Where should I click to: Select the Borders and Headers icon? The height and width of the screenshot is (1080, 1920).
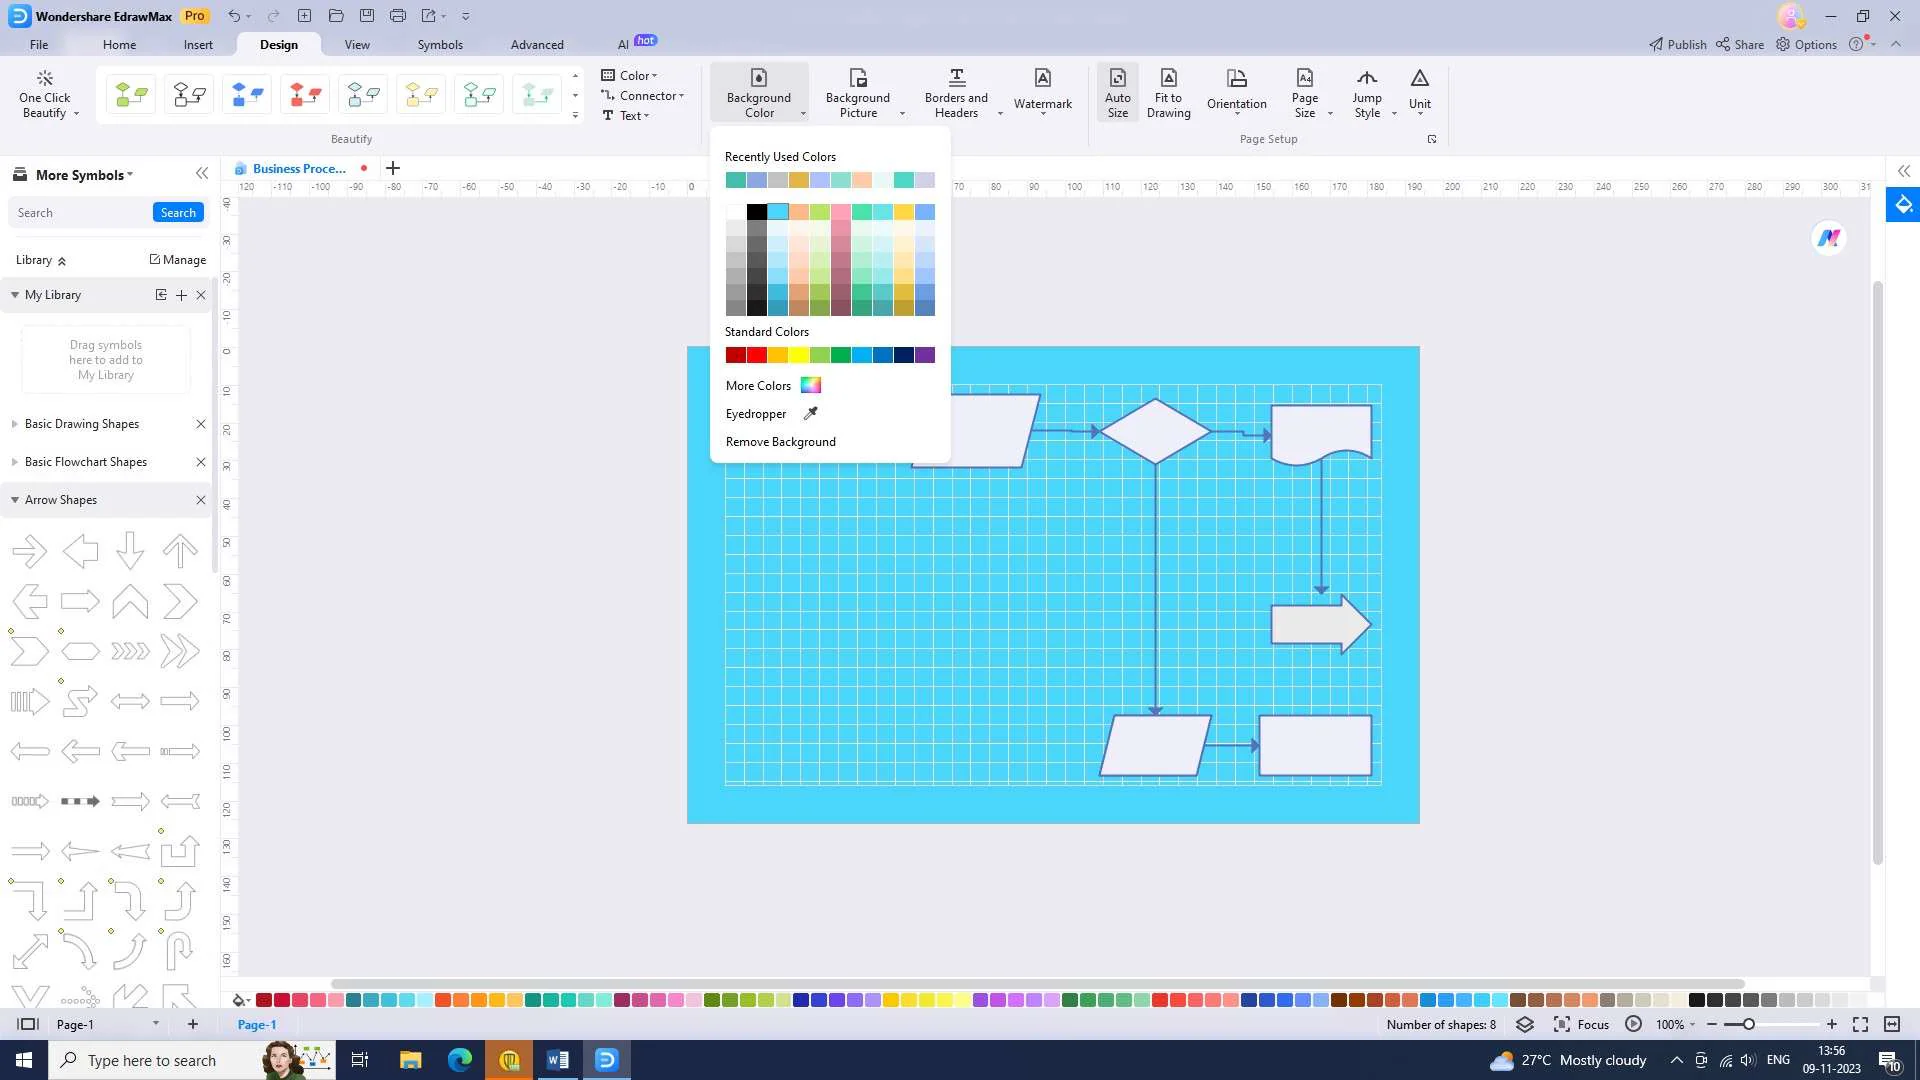(956, 91)
